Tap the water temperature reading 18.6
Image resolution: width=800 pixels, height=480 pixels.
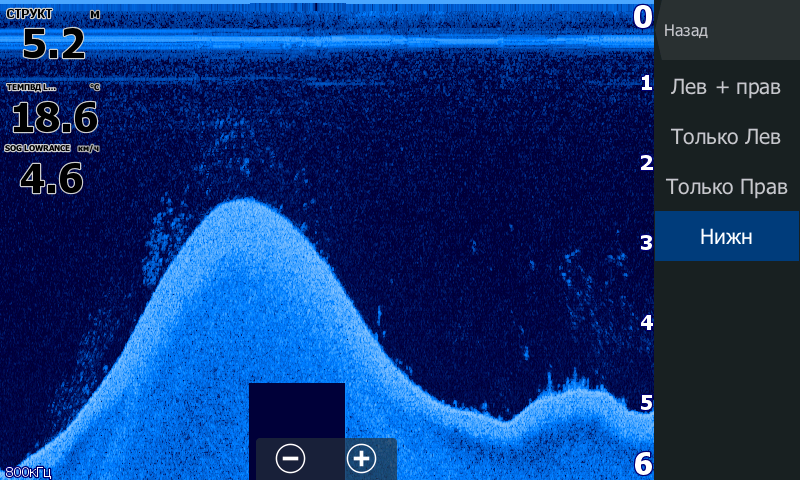(54, 119)
